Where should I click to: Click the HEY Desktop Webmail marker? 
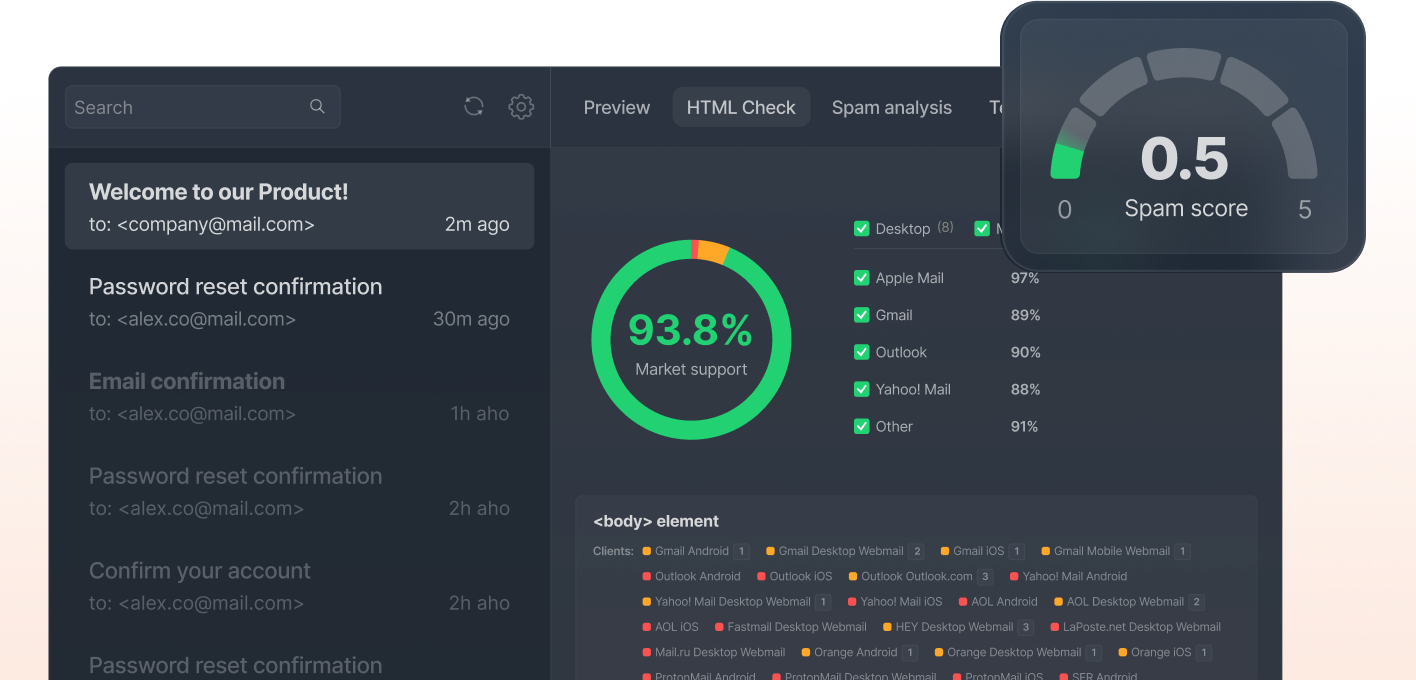pos(887,627)
